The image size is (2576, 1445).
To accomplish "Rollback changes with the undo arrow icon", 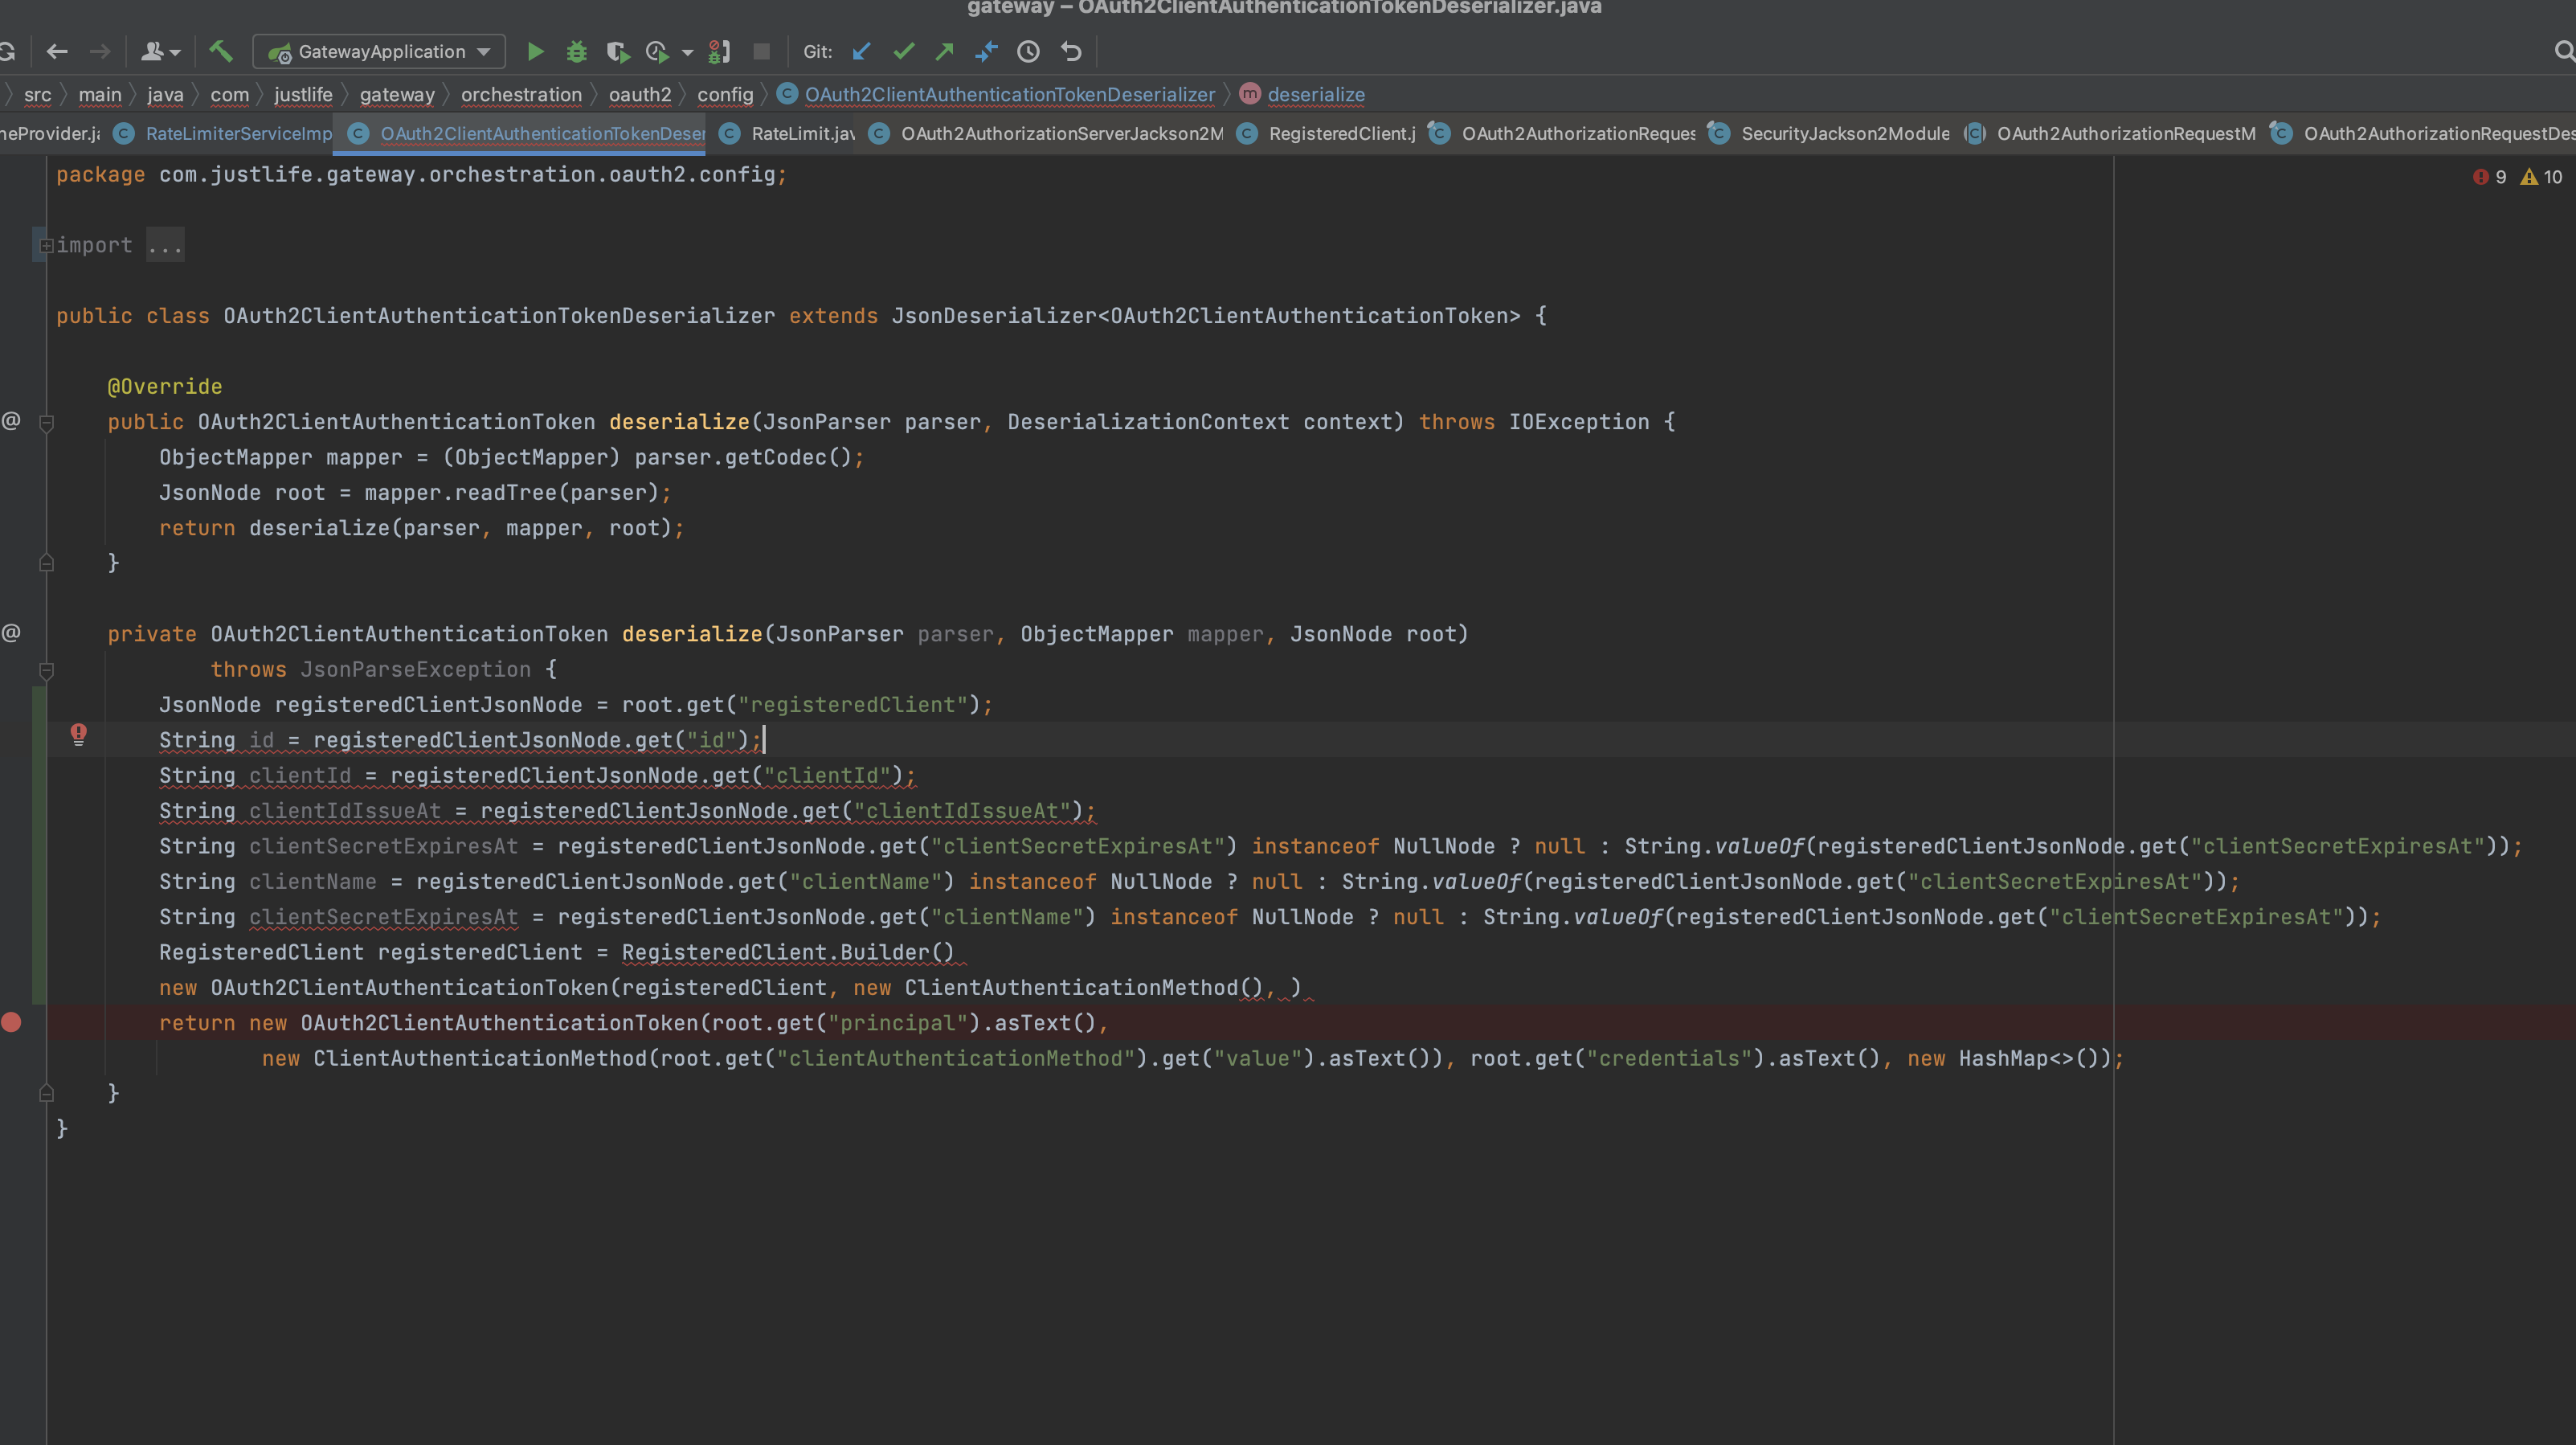I will pyautogui.click(x=1070, y=51).
